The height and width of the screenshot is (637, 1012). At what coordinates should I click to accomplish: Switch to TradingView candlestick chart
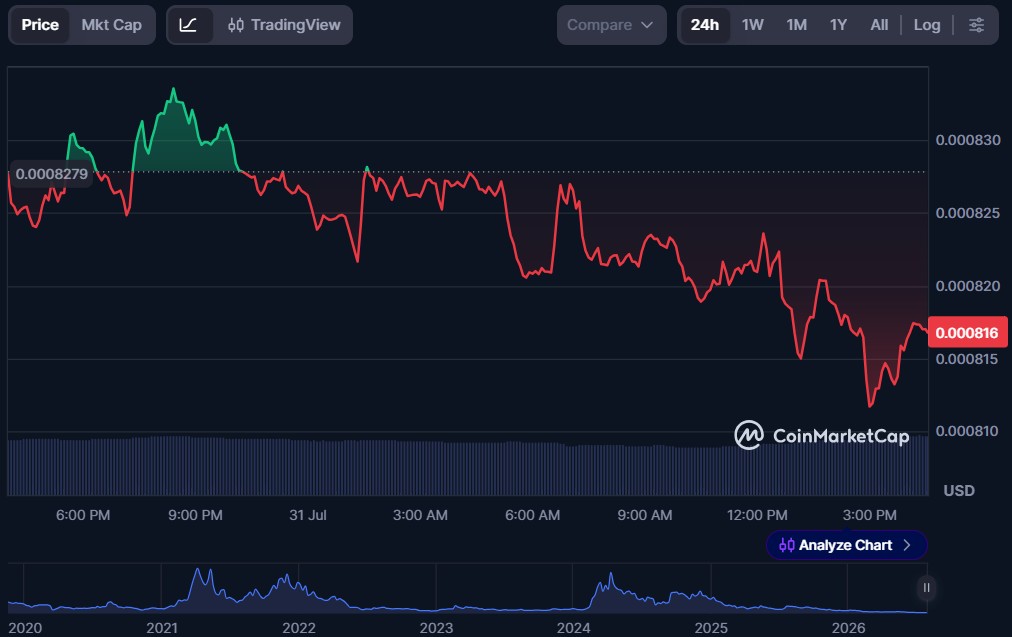click(x=284, y=25)
